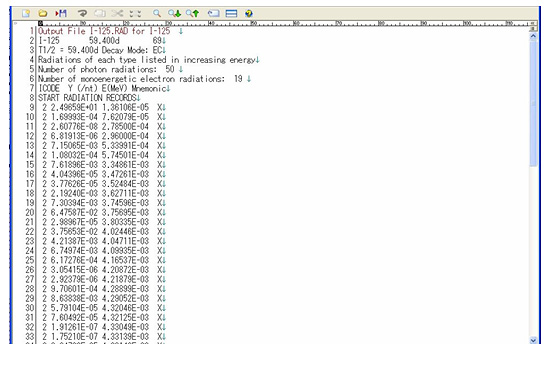
Task: Click the value '4.32125E-03' on line 31
Action: pos(125,318)
